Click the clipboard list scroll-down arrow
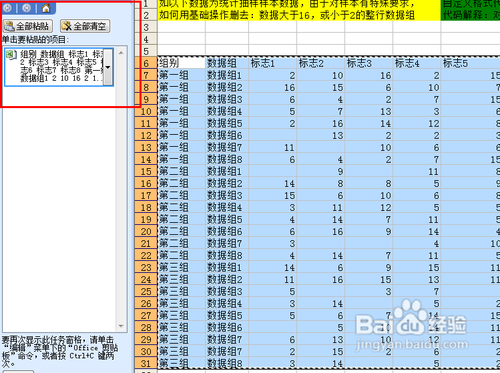This screenshot has width=500, height=373. pyautogui.click(x=121, y=326)
